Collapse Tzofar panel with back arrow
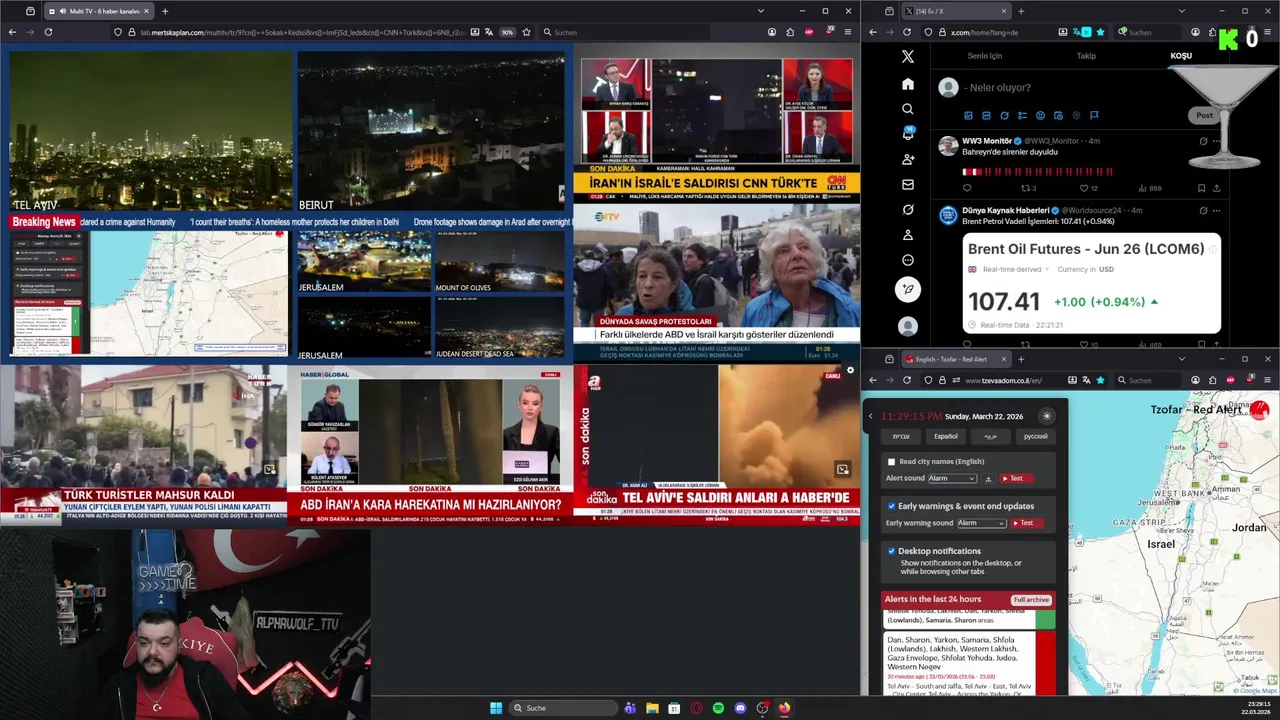The image size is (1280, 720). (x=870, y=416)
